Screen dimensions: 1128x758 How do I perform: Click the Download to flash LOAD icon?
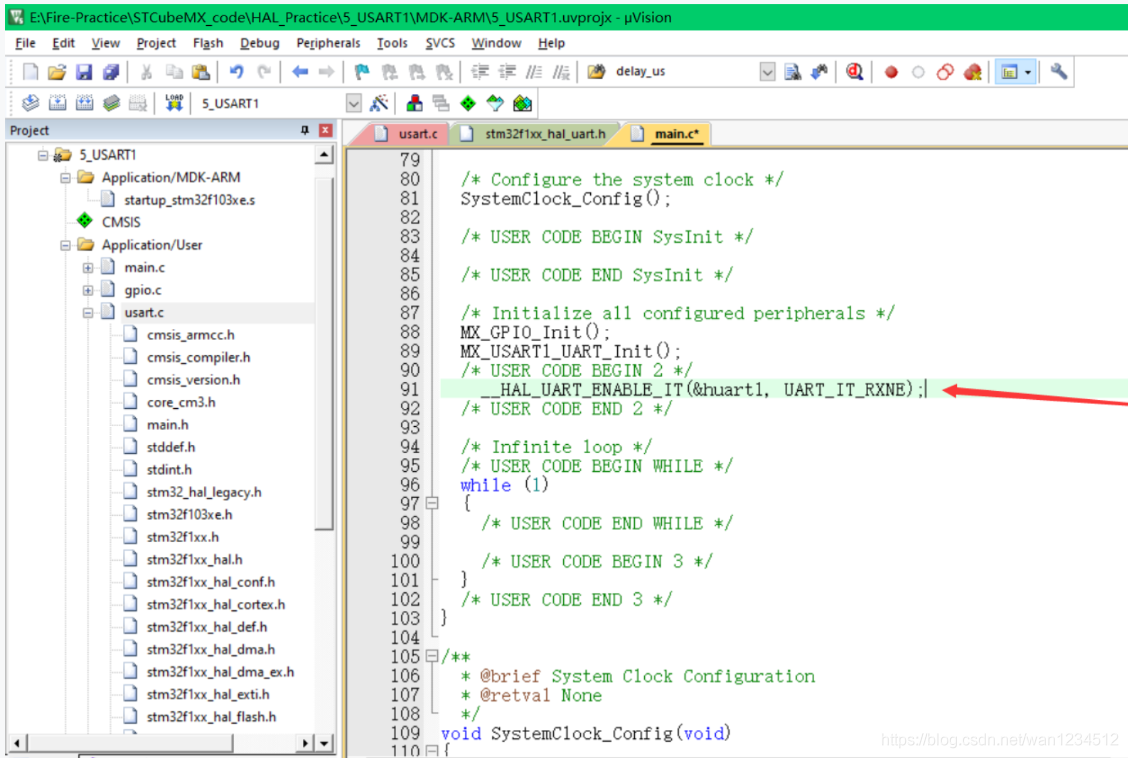click(174, 103)
